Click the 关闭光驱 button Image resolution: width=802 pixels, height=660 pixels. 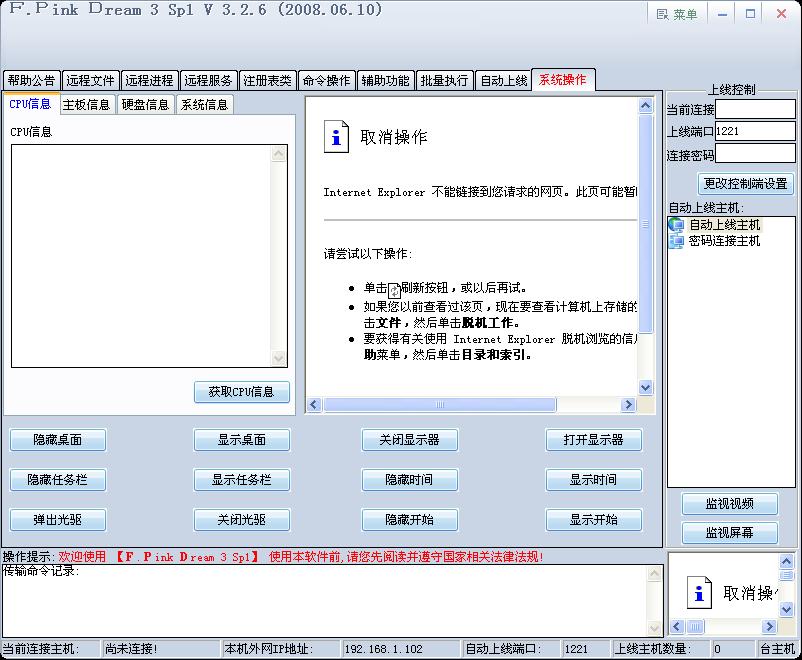click(242, 520)
